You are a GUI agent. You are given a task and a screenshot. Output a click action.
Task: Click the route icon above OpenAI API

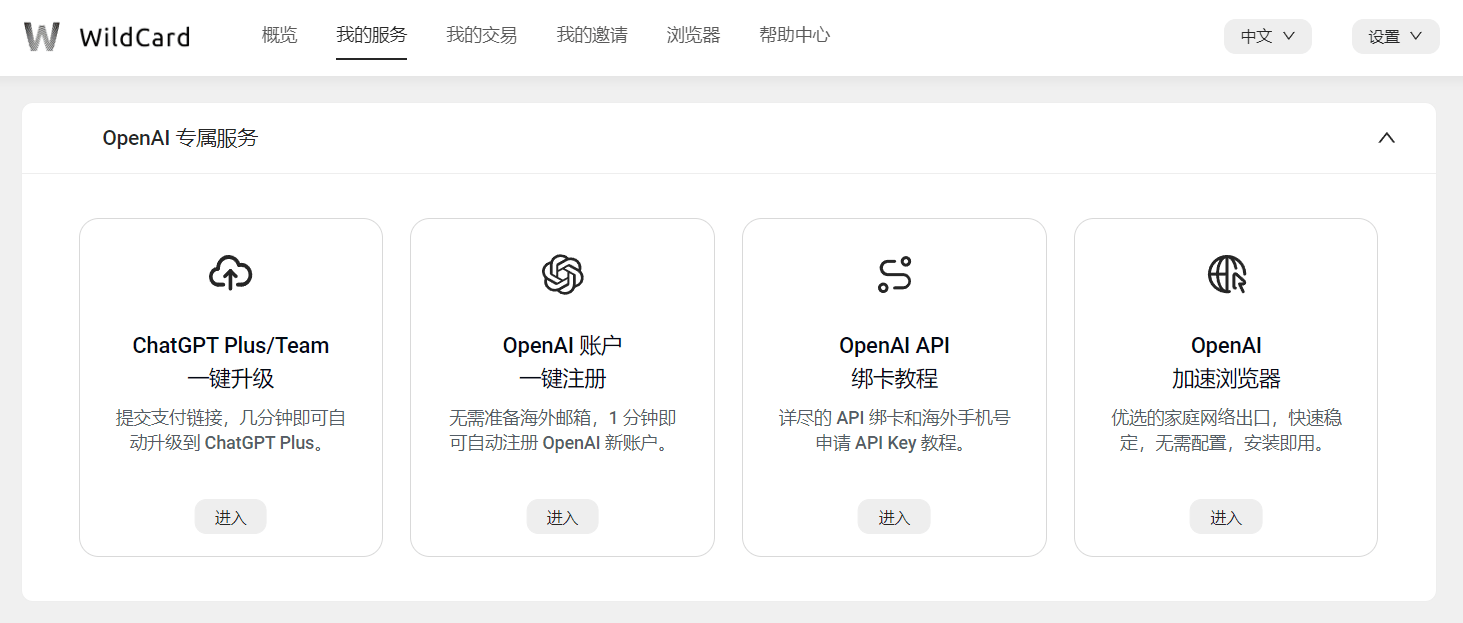pos(894,273)
